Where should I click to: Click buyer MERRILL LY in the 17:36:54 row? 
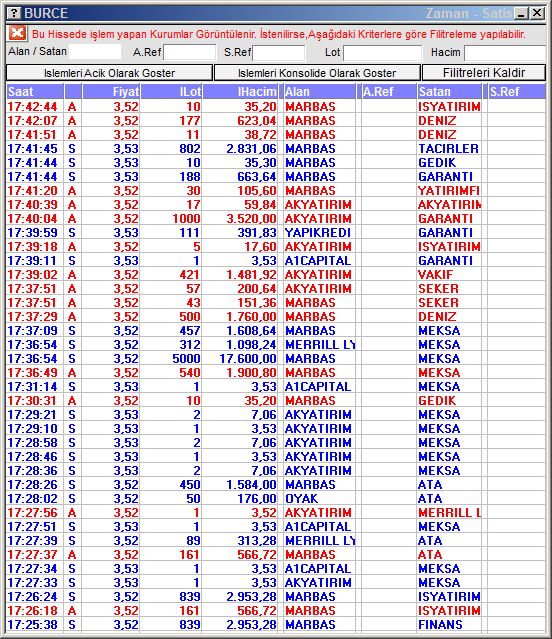coord(320,344)
